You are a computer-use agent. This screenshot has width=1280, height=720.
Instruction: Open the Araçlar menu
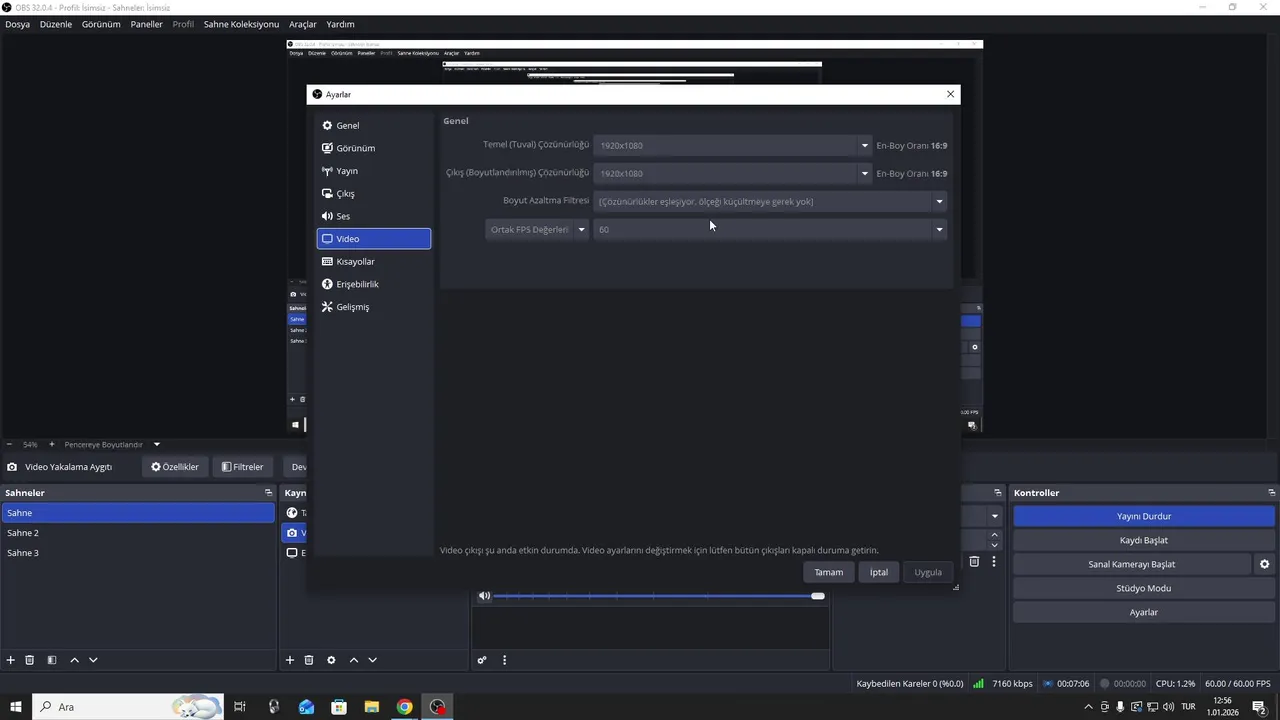[x=303, y=24]
